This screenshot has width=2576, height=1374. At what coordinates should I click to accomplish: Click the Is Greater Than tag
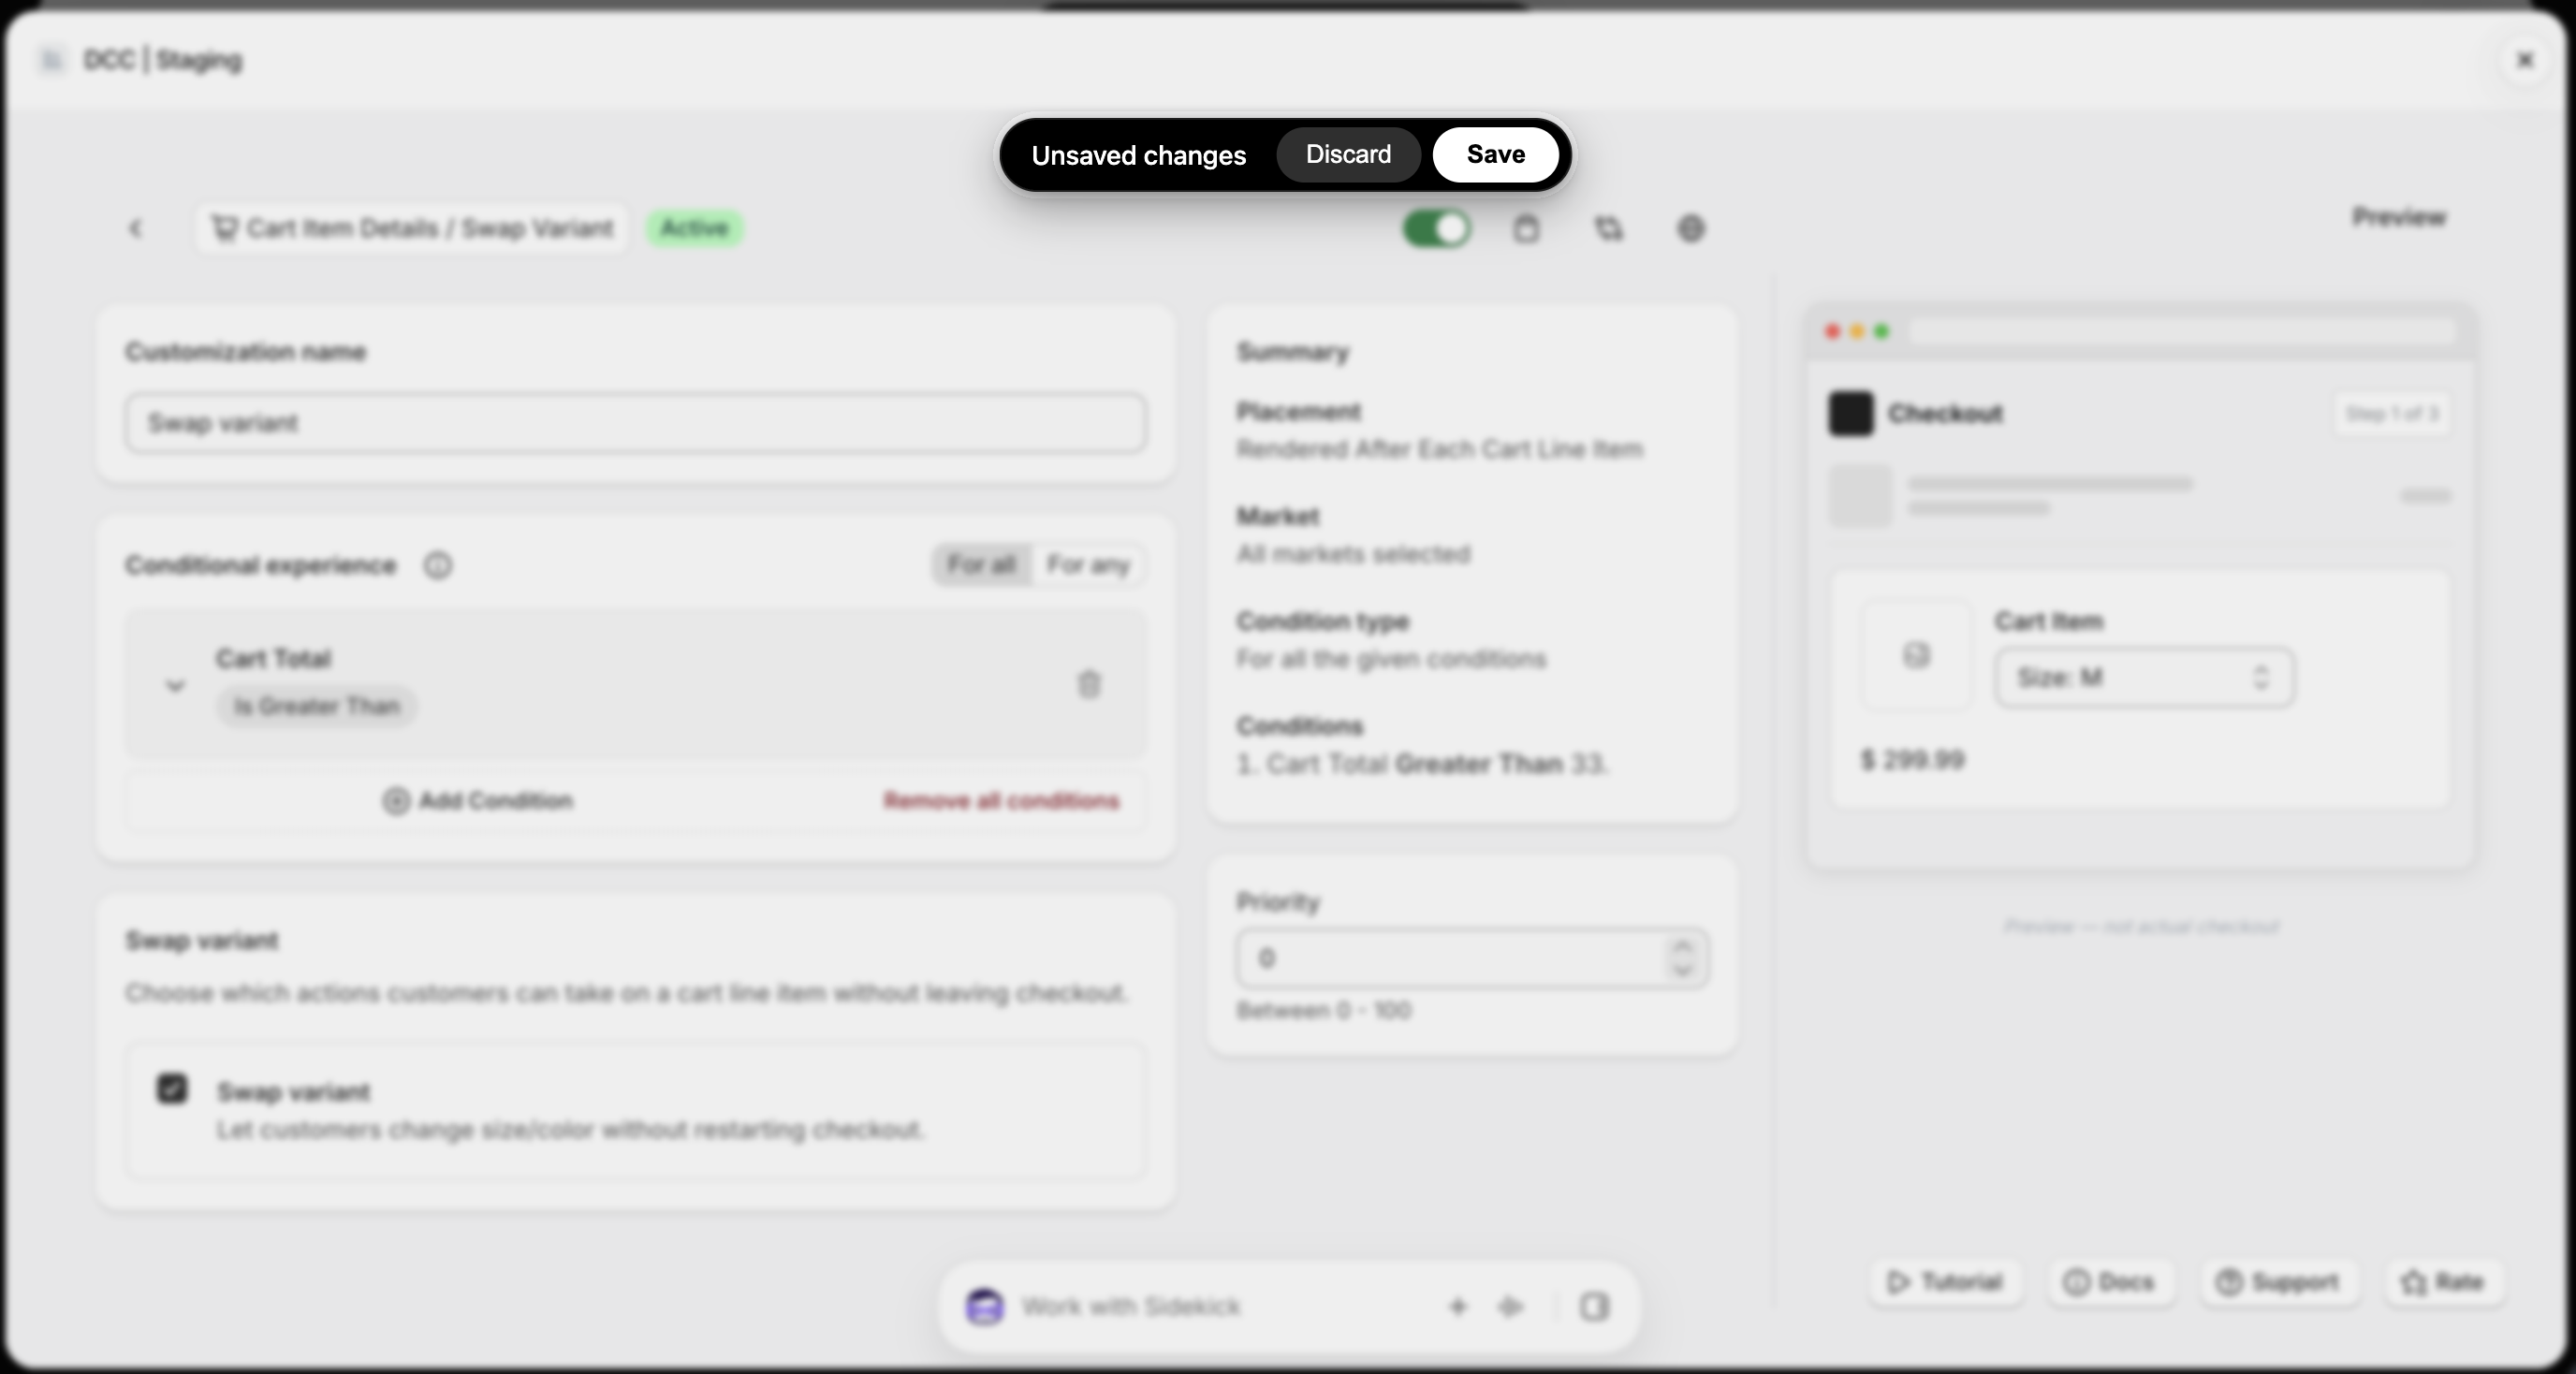click(317, 706)
